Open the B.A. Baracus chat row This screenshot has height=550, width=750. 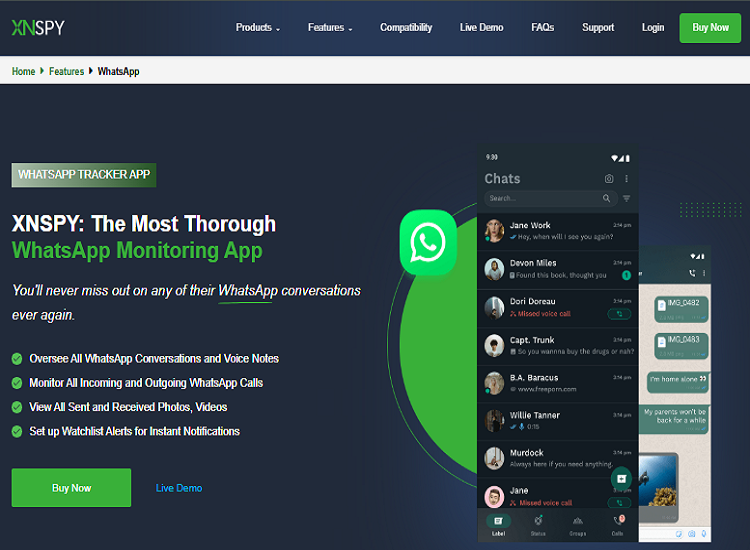(558, 384)
